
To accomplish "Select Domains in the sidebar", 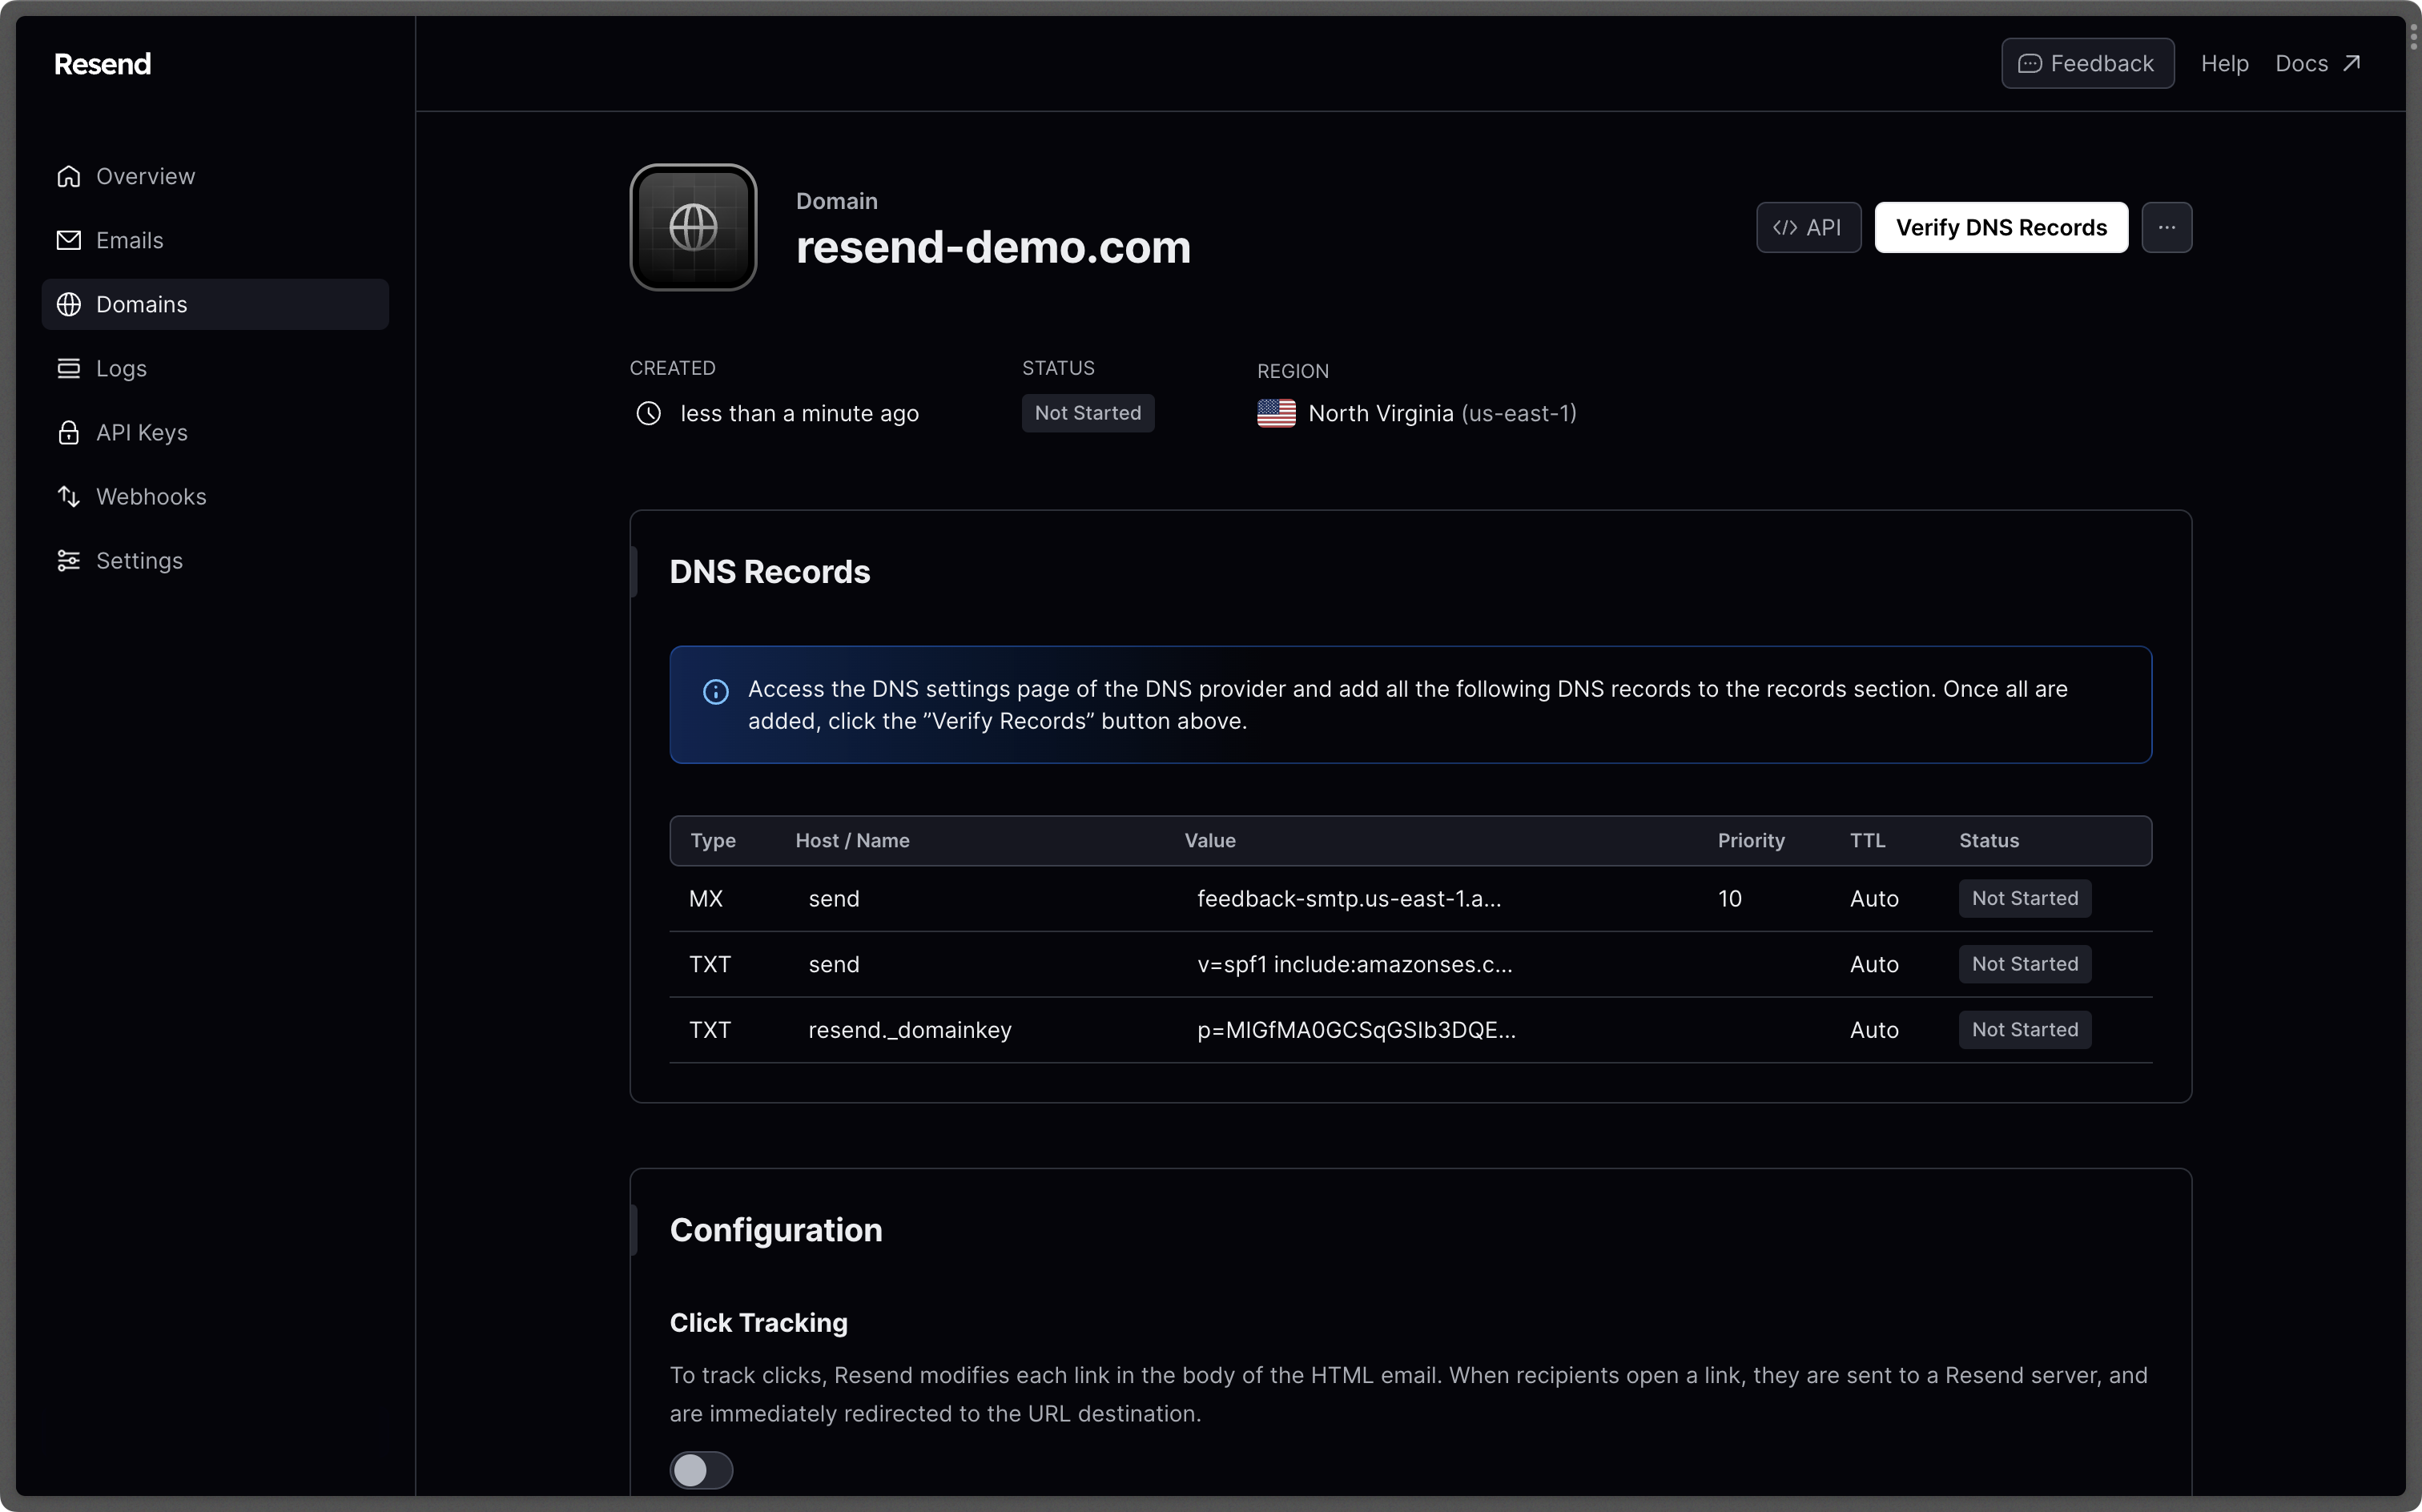I will [x=215, y=304].
